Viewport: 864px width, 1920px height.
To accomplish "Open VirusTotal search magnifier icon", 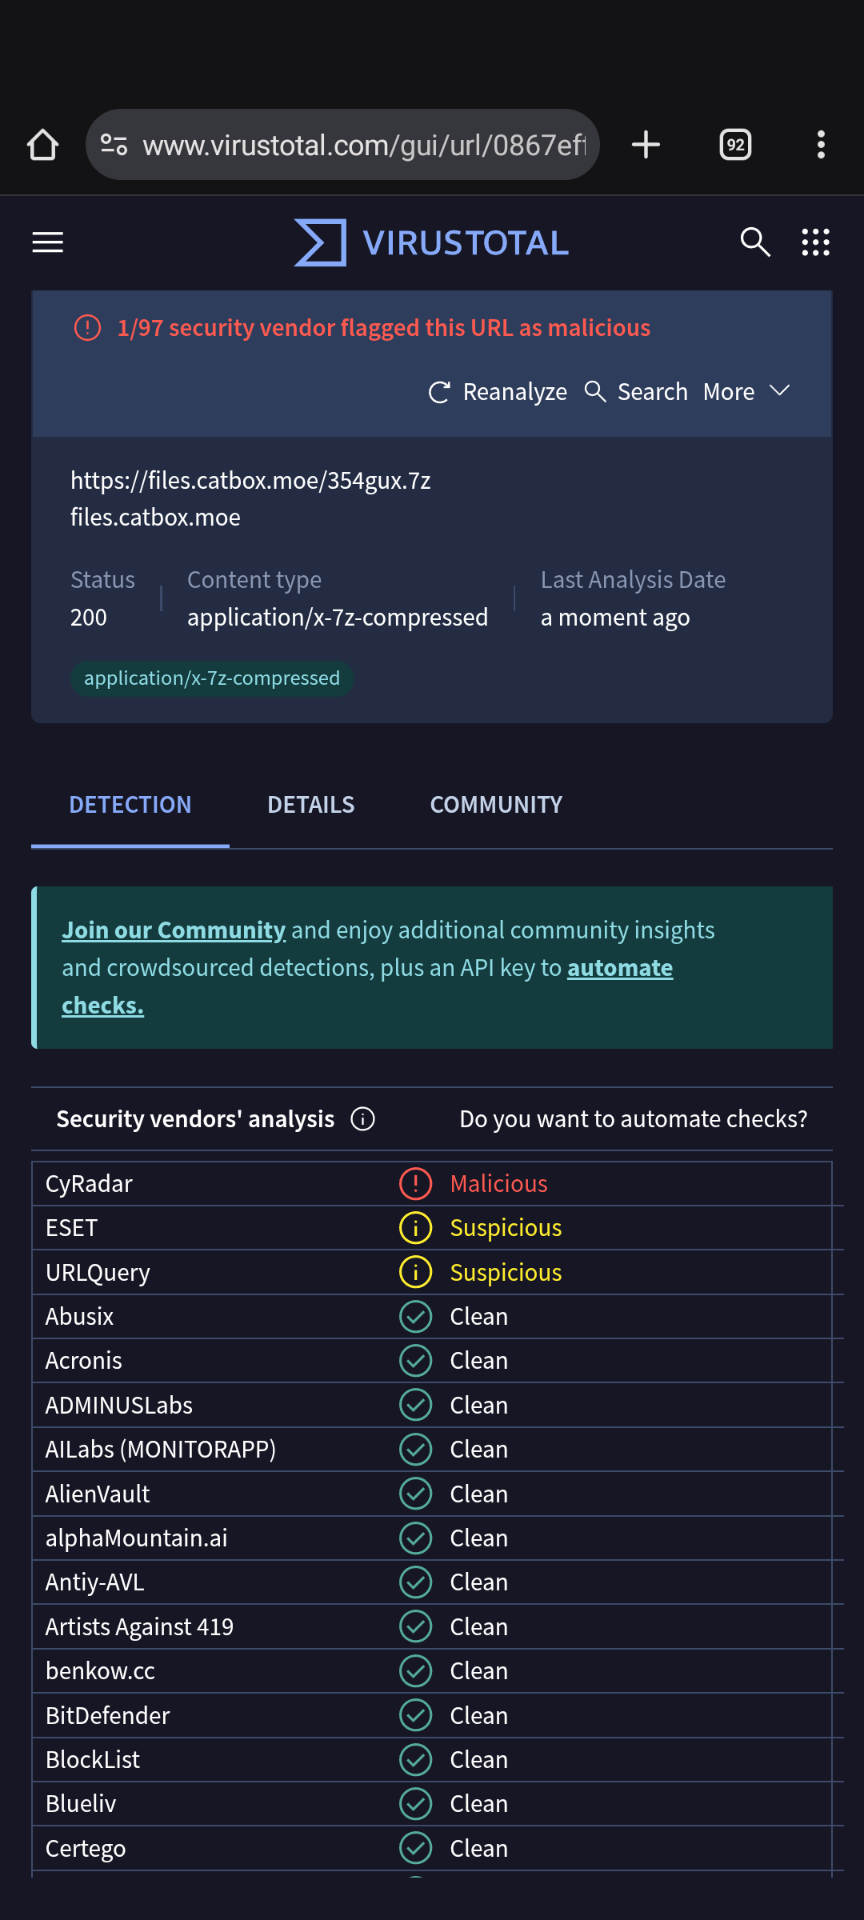I will (x=755, y=242).
